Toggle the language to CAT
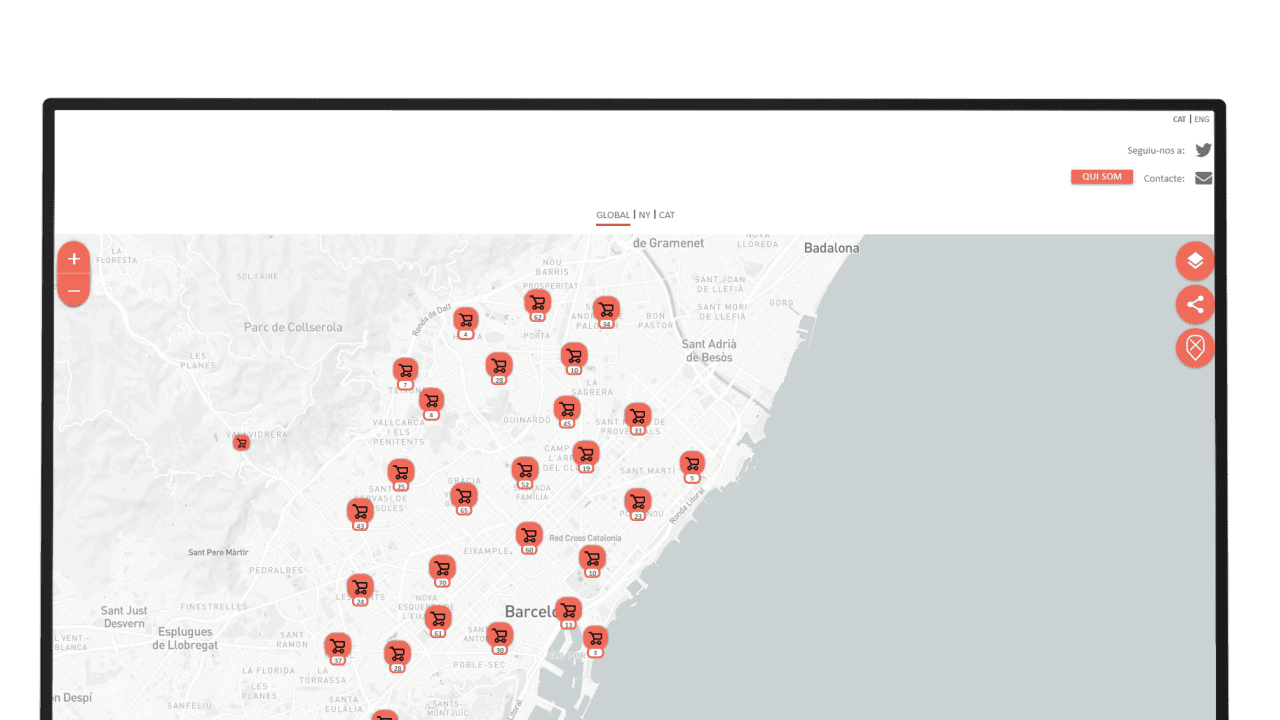Screen dimensions: 1280x720 [1178, 119]
